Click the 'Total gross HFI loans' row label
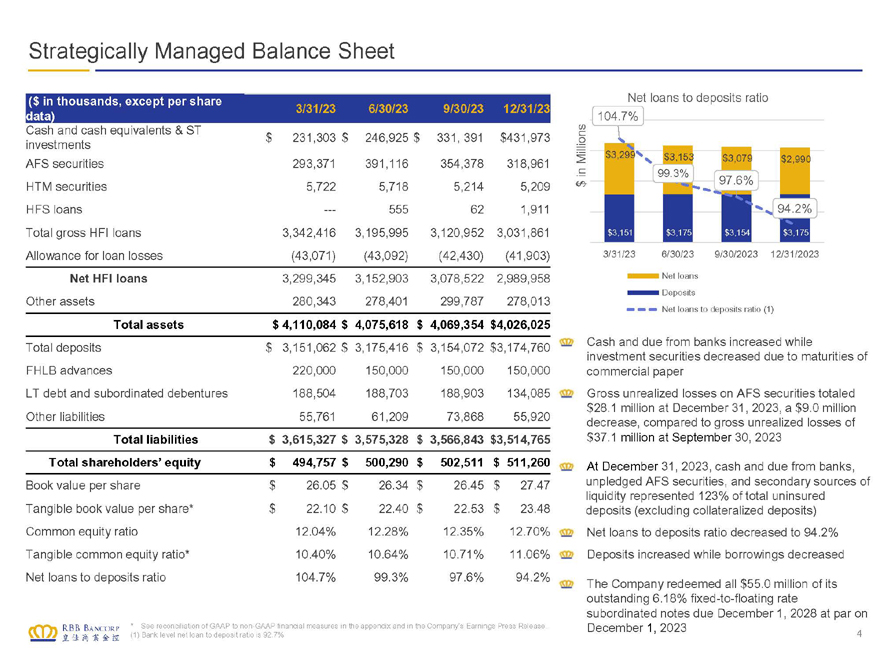This screenshot has height=660, width=880. [x=83, y=233]
